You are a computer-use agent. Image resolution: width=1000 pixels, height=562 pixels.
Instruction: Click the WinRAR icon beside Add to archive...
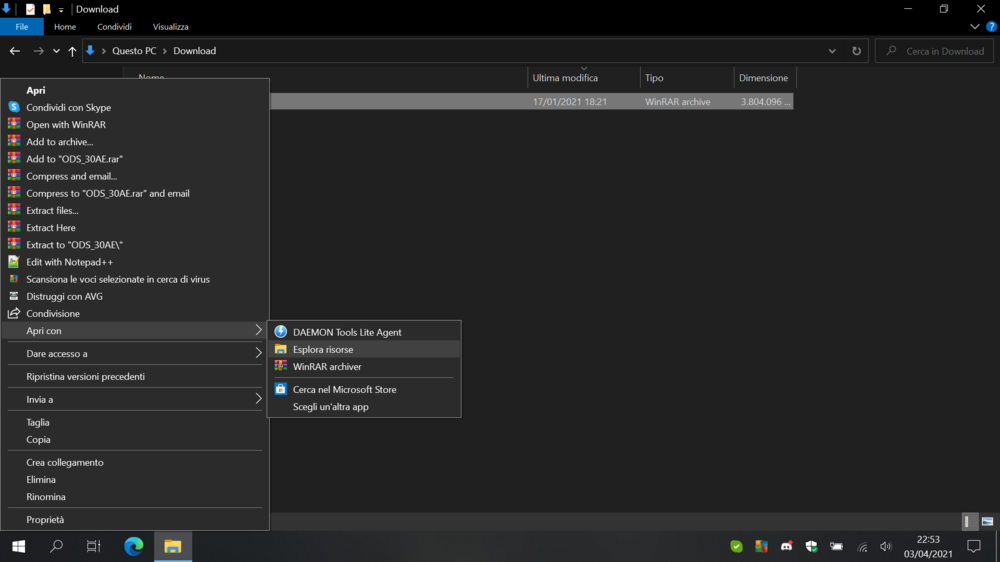[13, 142]
